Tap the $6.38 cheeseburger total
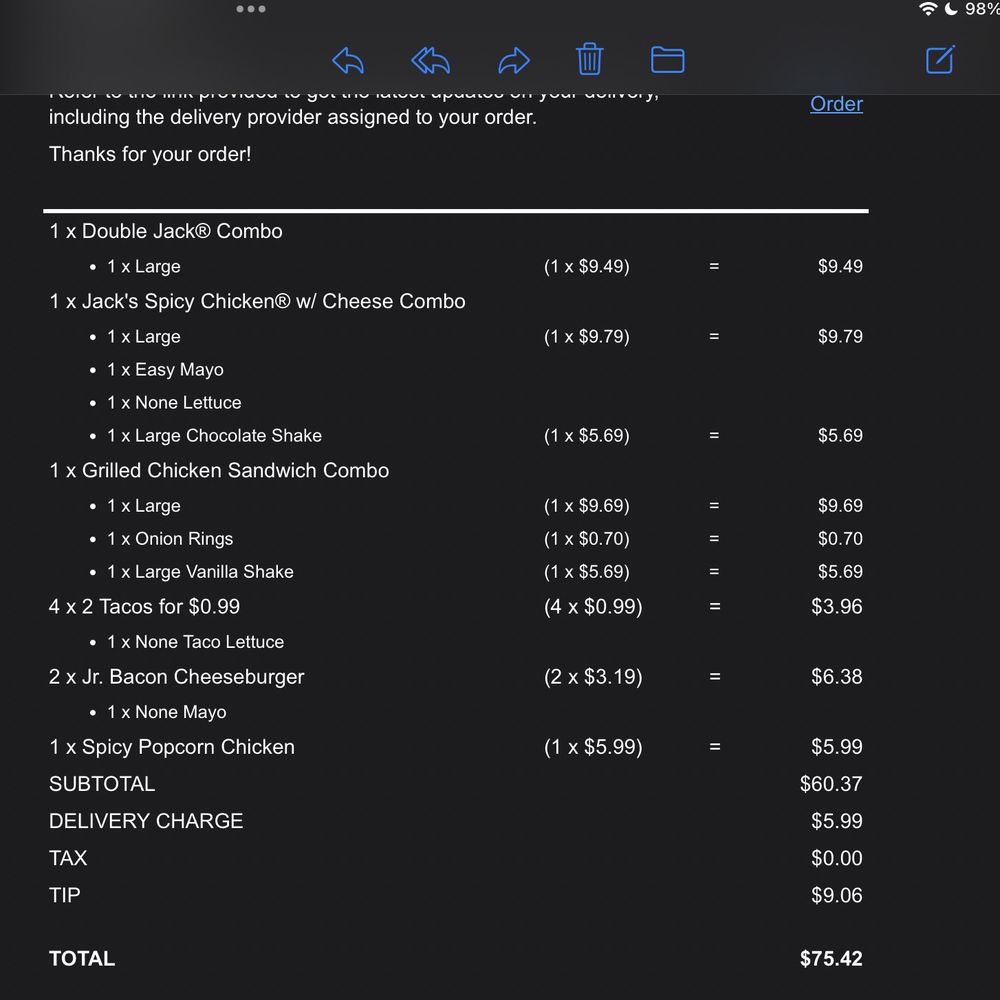This screenshot has height=1000, width=1000. point(837,677)
